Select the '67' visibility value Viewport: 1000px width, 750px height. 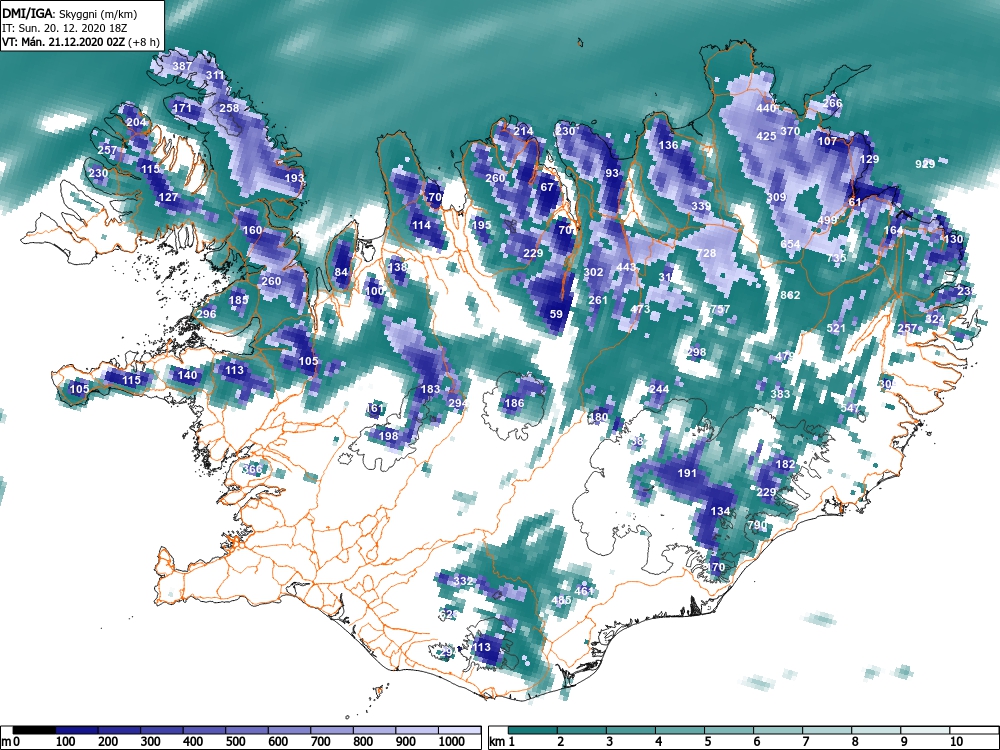click(x=547, y=187)
